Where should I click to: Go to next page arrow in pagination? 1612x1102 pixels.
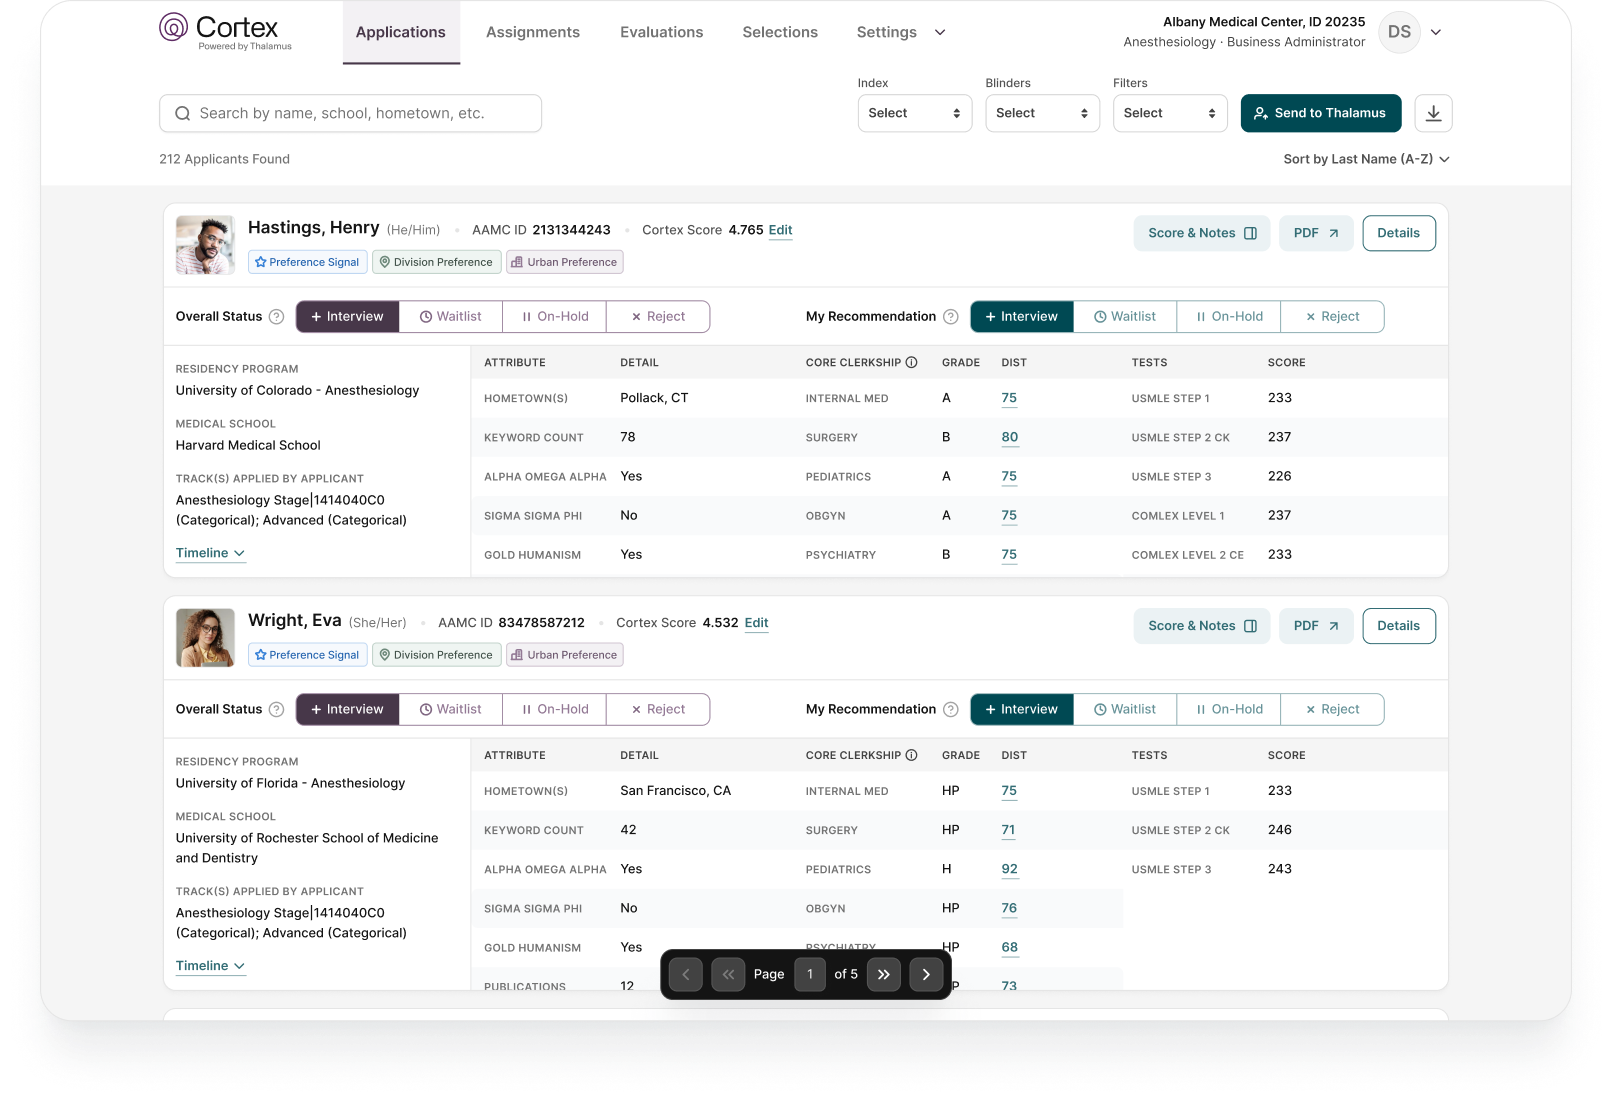(x=926, y=974)
